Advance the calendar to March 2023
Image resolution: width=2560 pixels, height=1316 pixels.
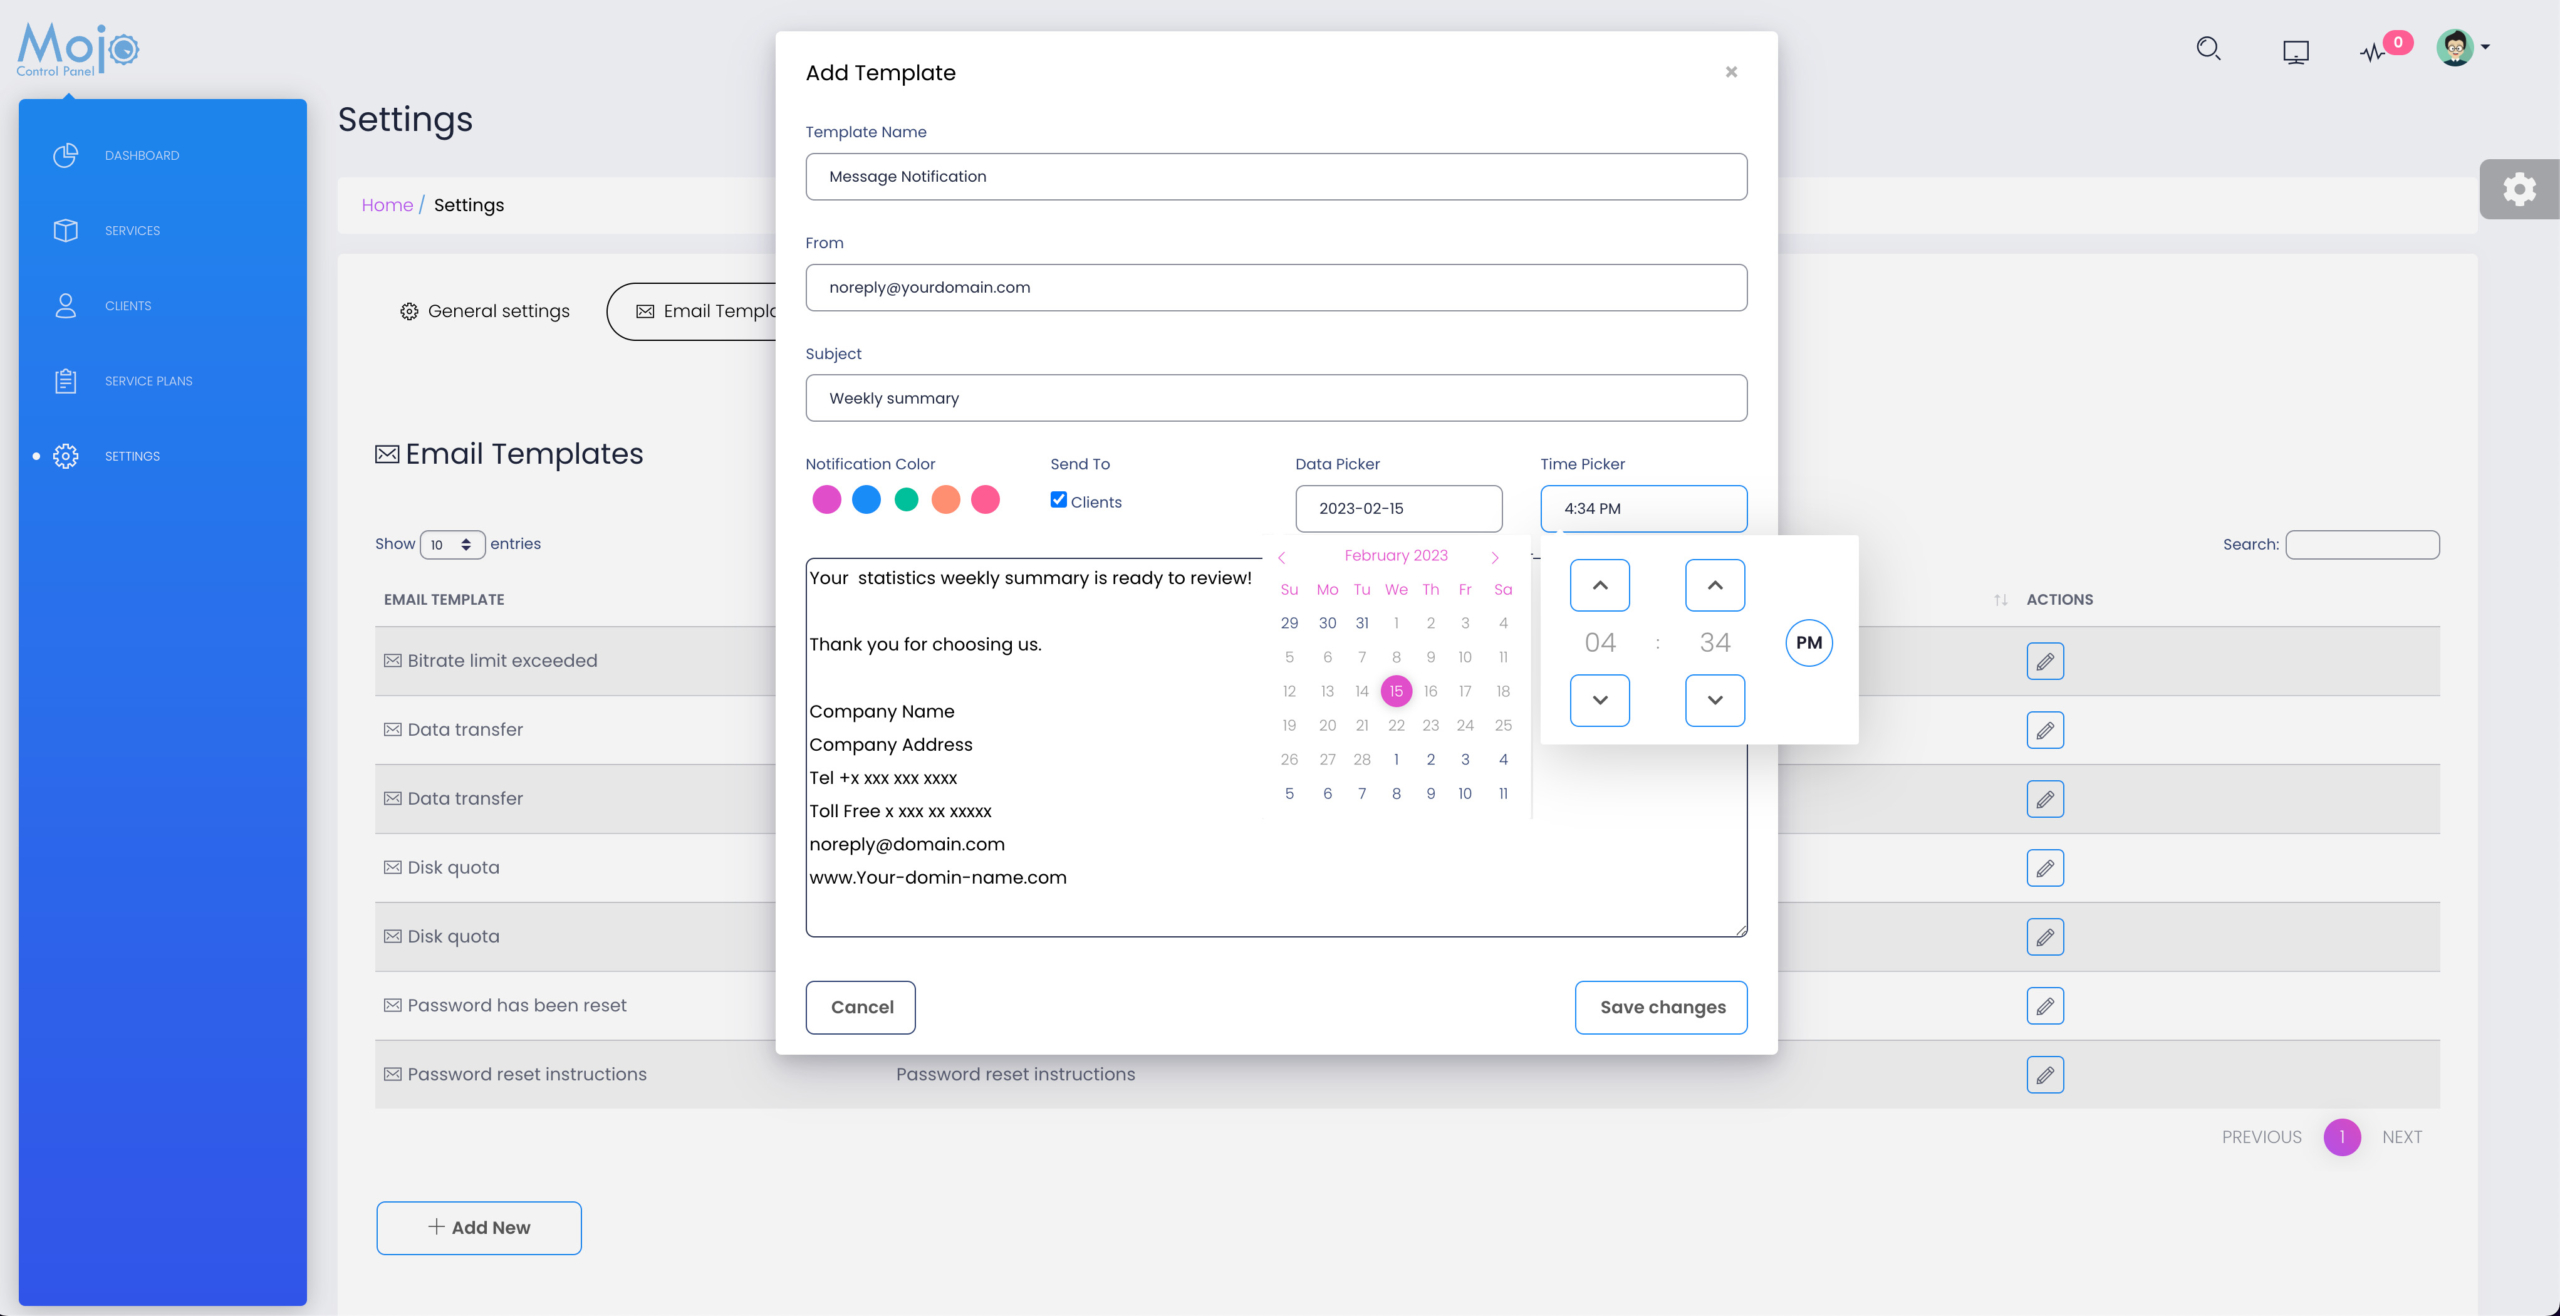(1494, 557)
